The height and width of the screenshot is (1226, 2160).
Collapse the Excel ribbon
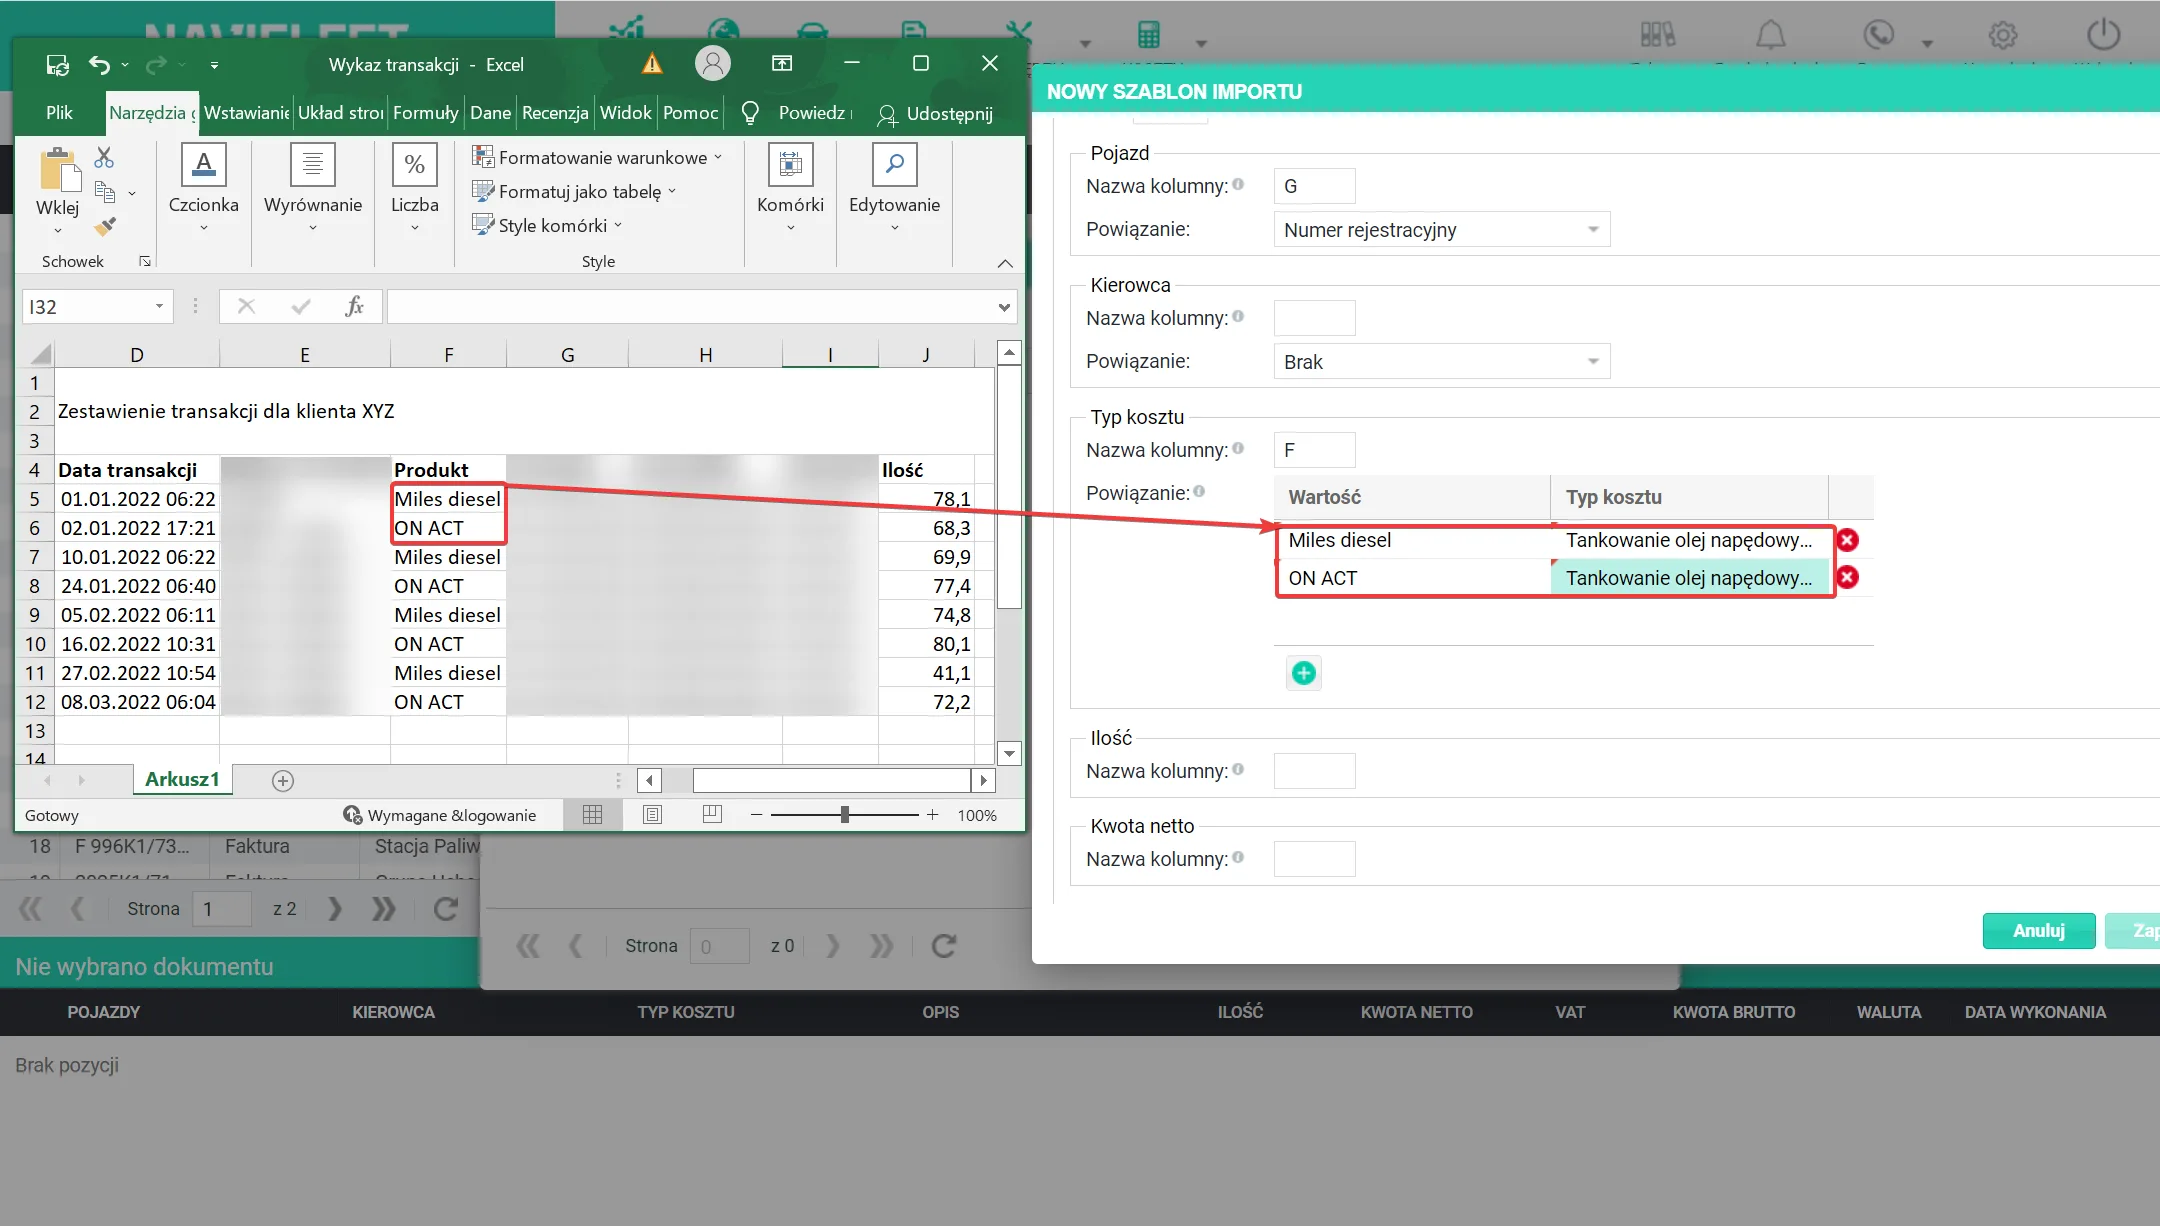tap(1005, 263)
